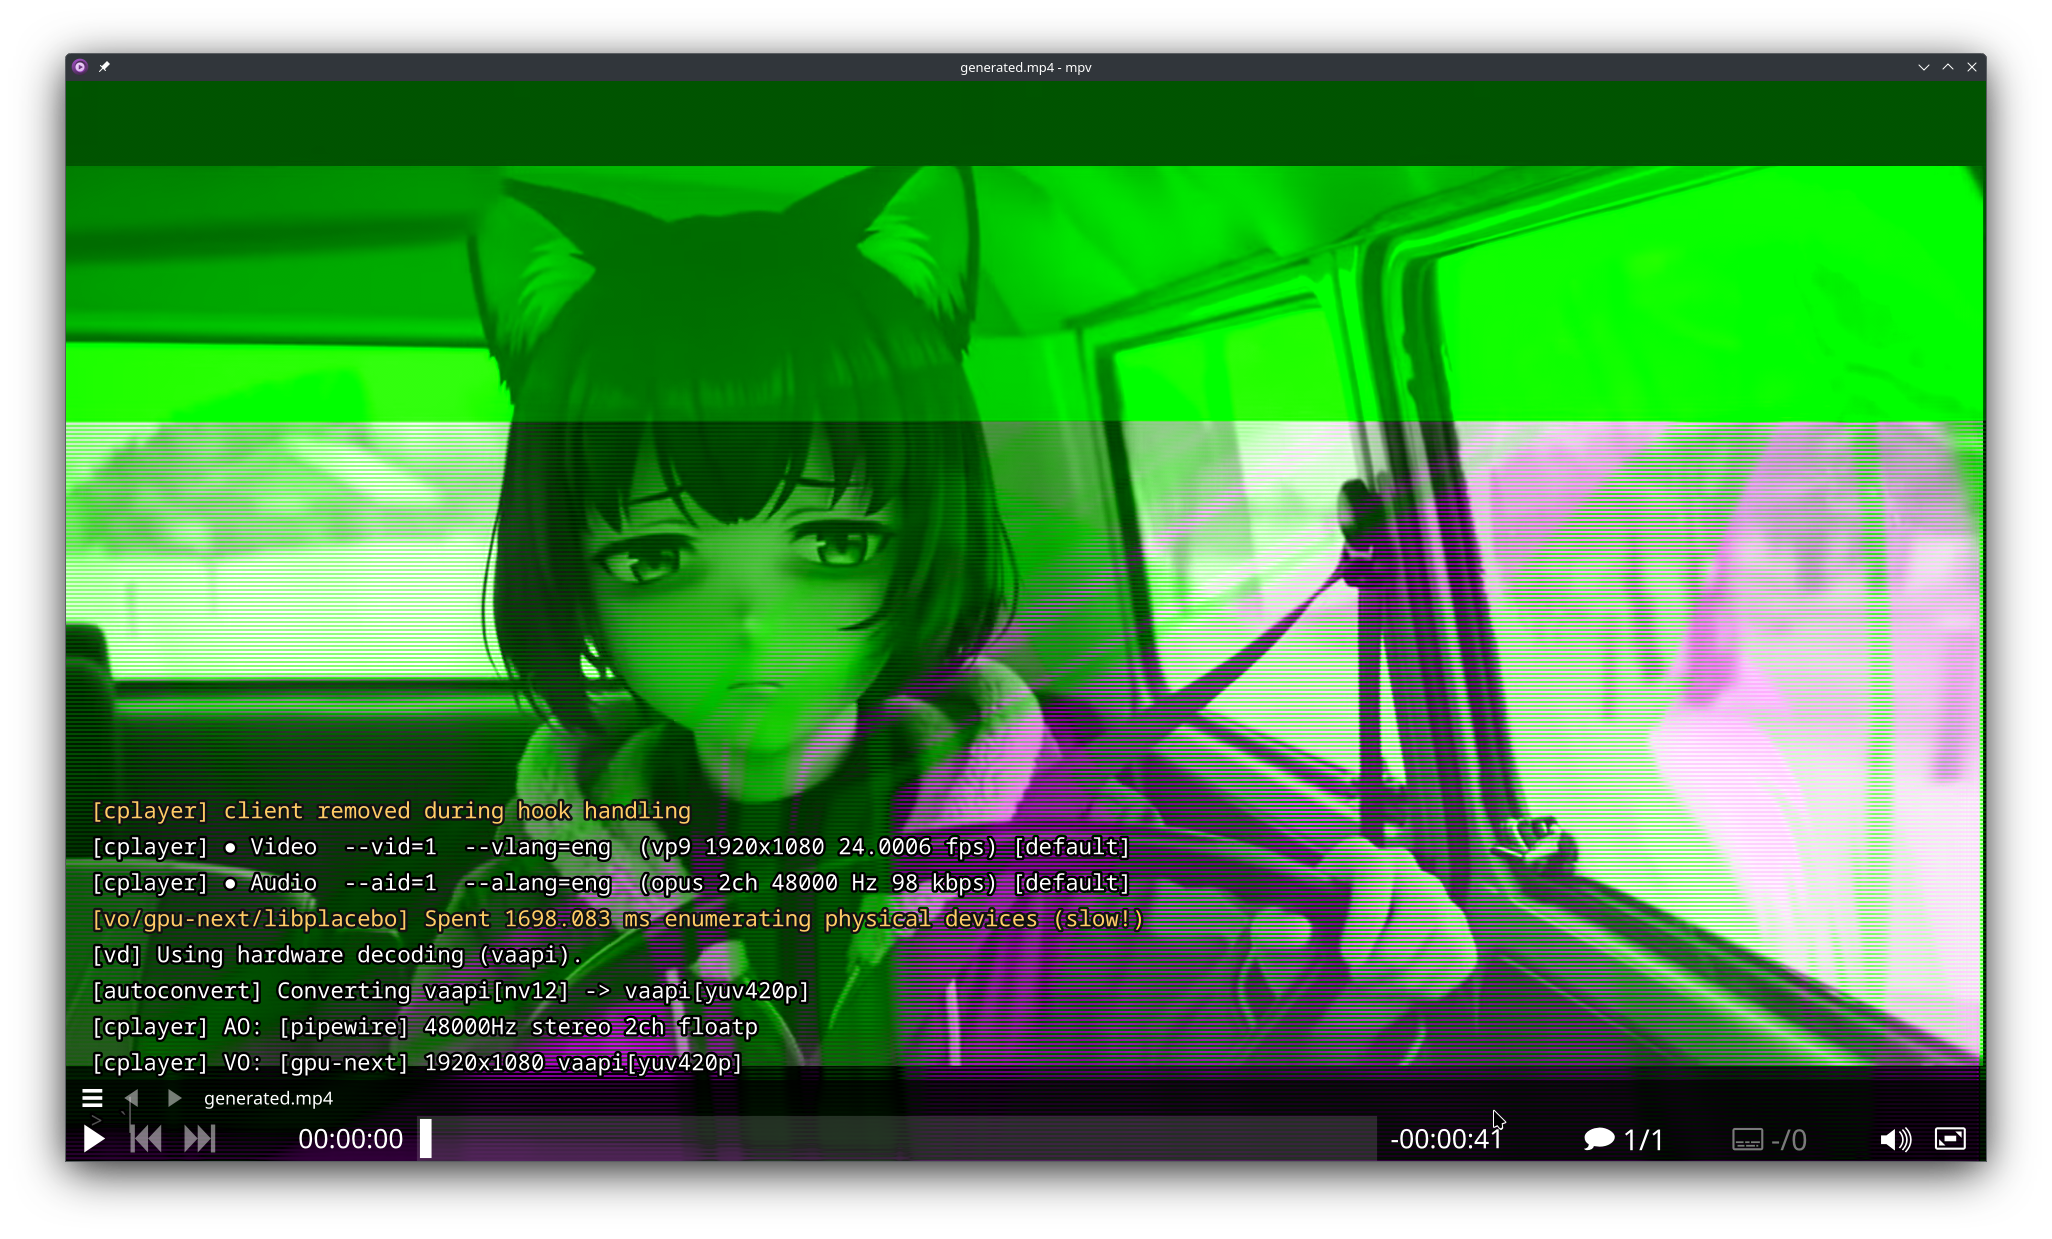This screenshot has width=2052, height=1239.
Task: Skip to next chapter
Action: coord(200,1139)
